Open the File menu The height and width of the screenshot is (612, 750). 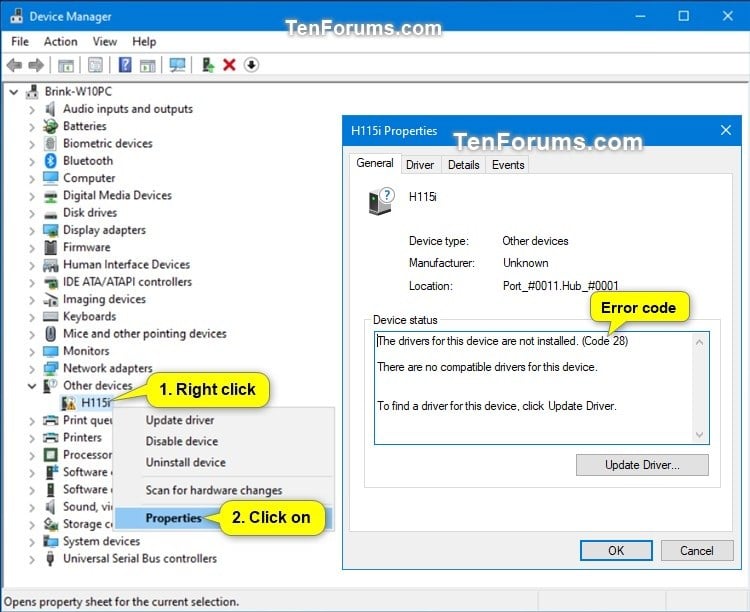click(20, 42)
